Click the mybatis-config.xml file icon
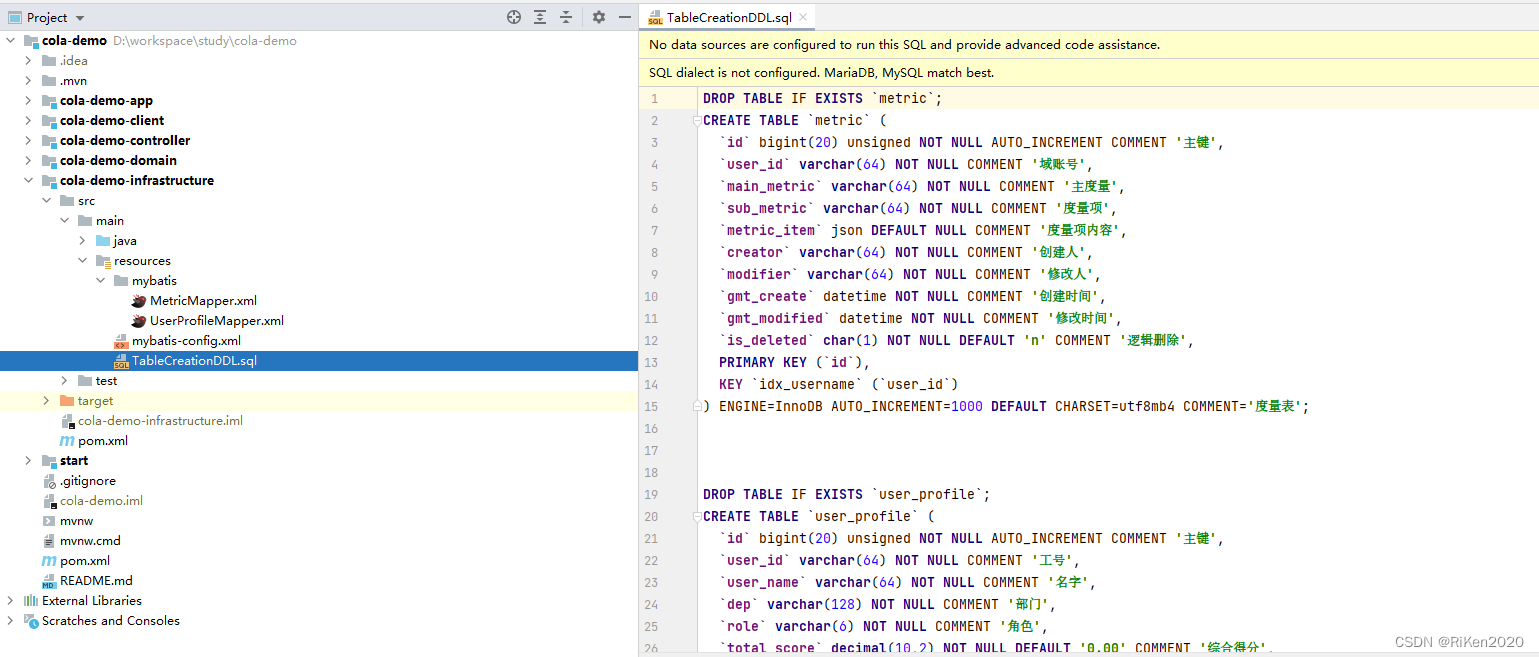1539x657 pixels. click(121, 341)
